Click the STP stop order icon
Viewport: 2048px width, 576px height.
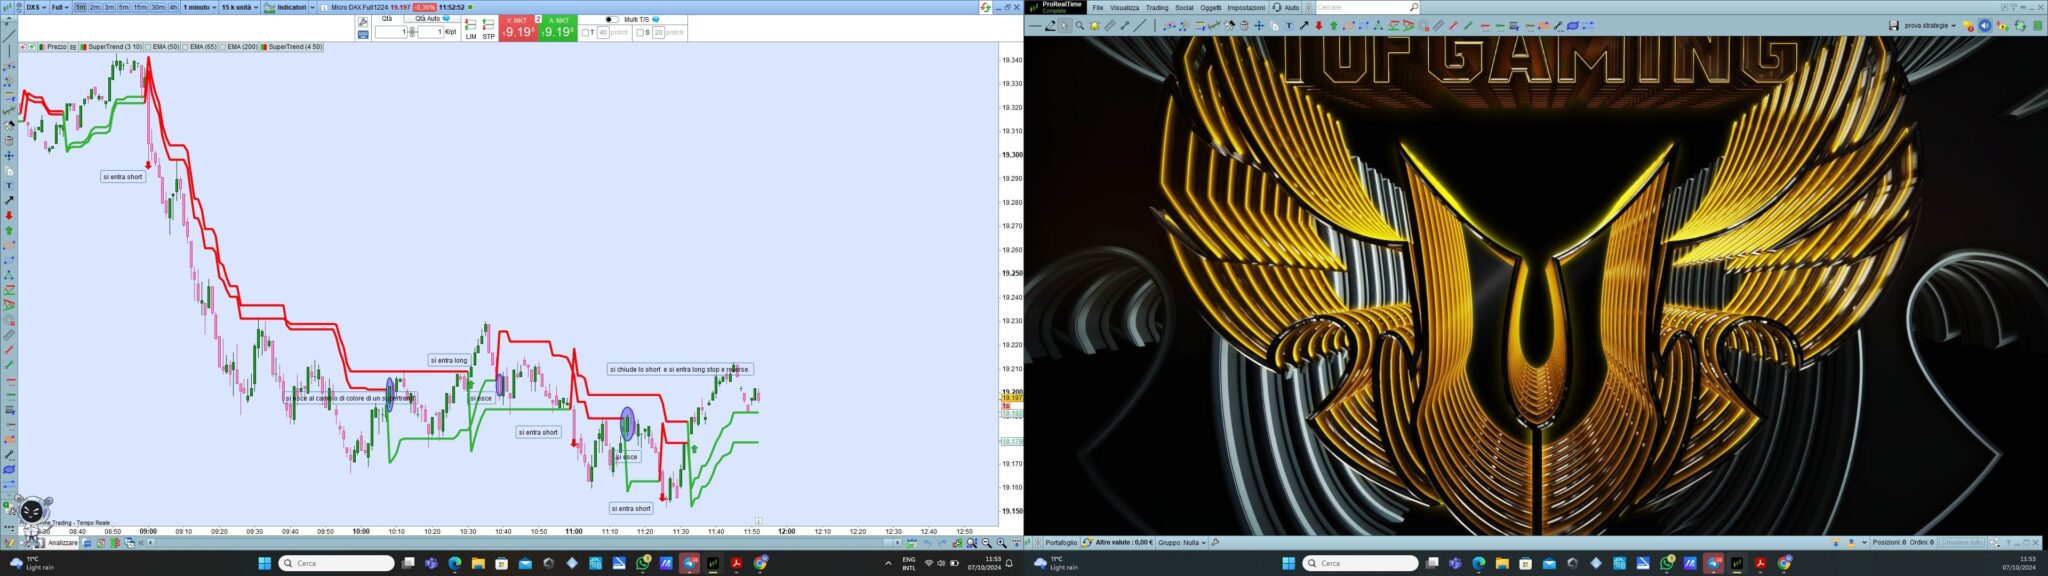click(x=488, y=29)
